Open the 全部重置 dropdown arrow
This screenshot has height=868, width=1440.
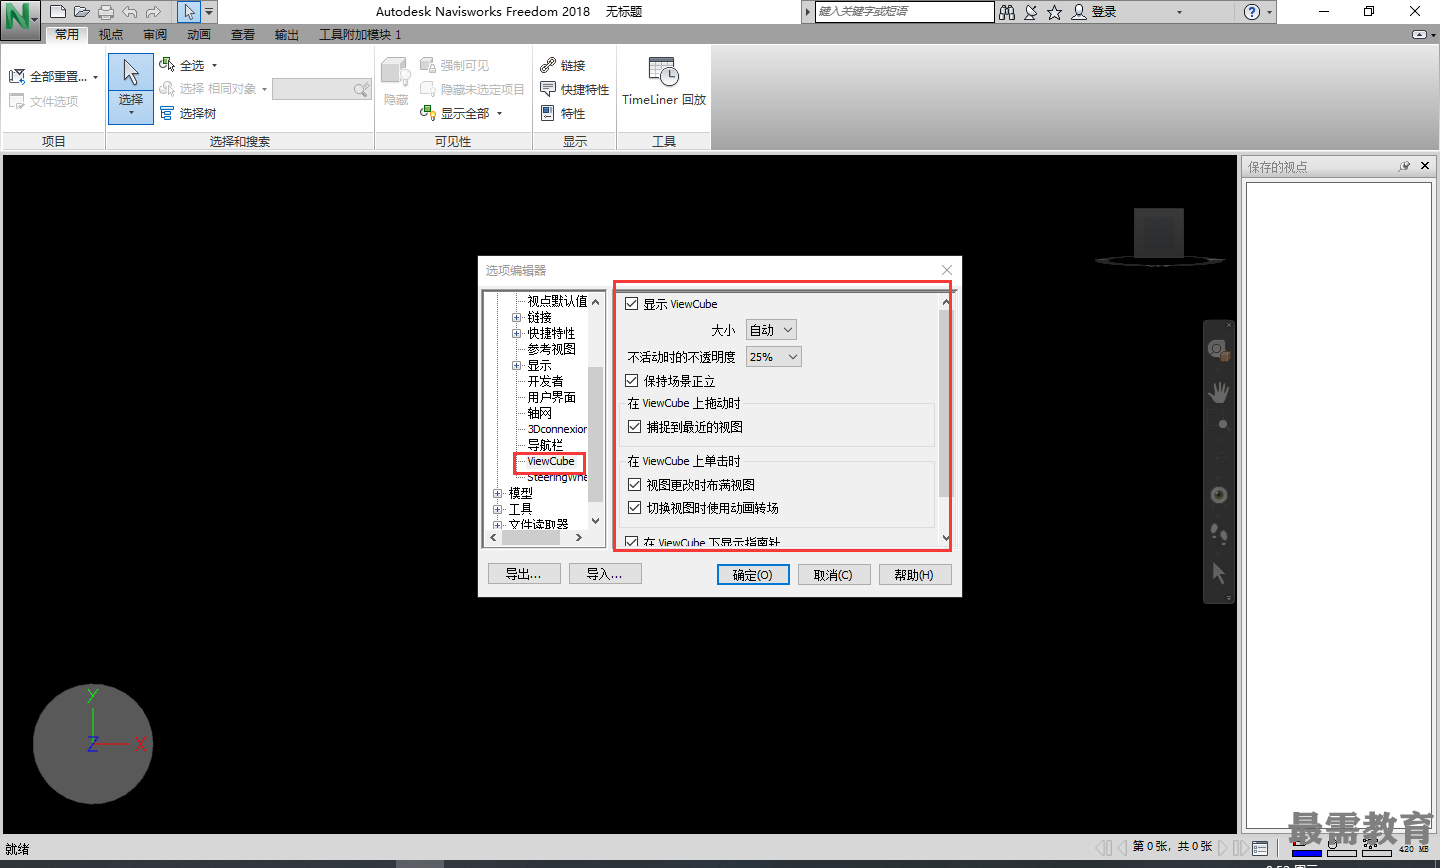(95, 77)
